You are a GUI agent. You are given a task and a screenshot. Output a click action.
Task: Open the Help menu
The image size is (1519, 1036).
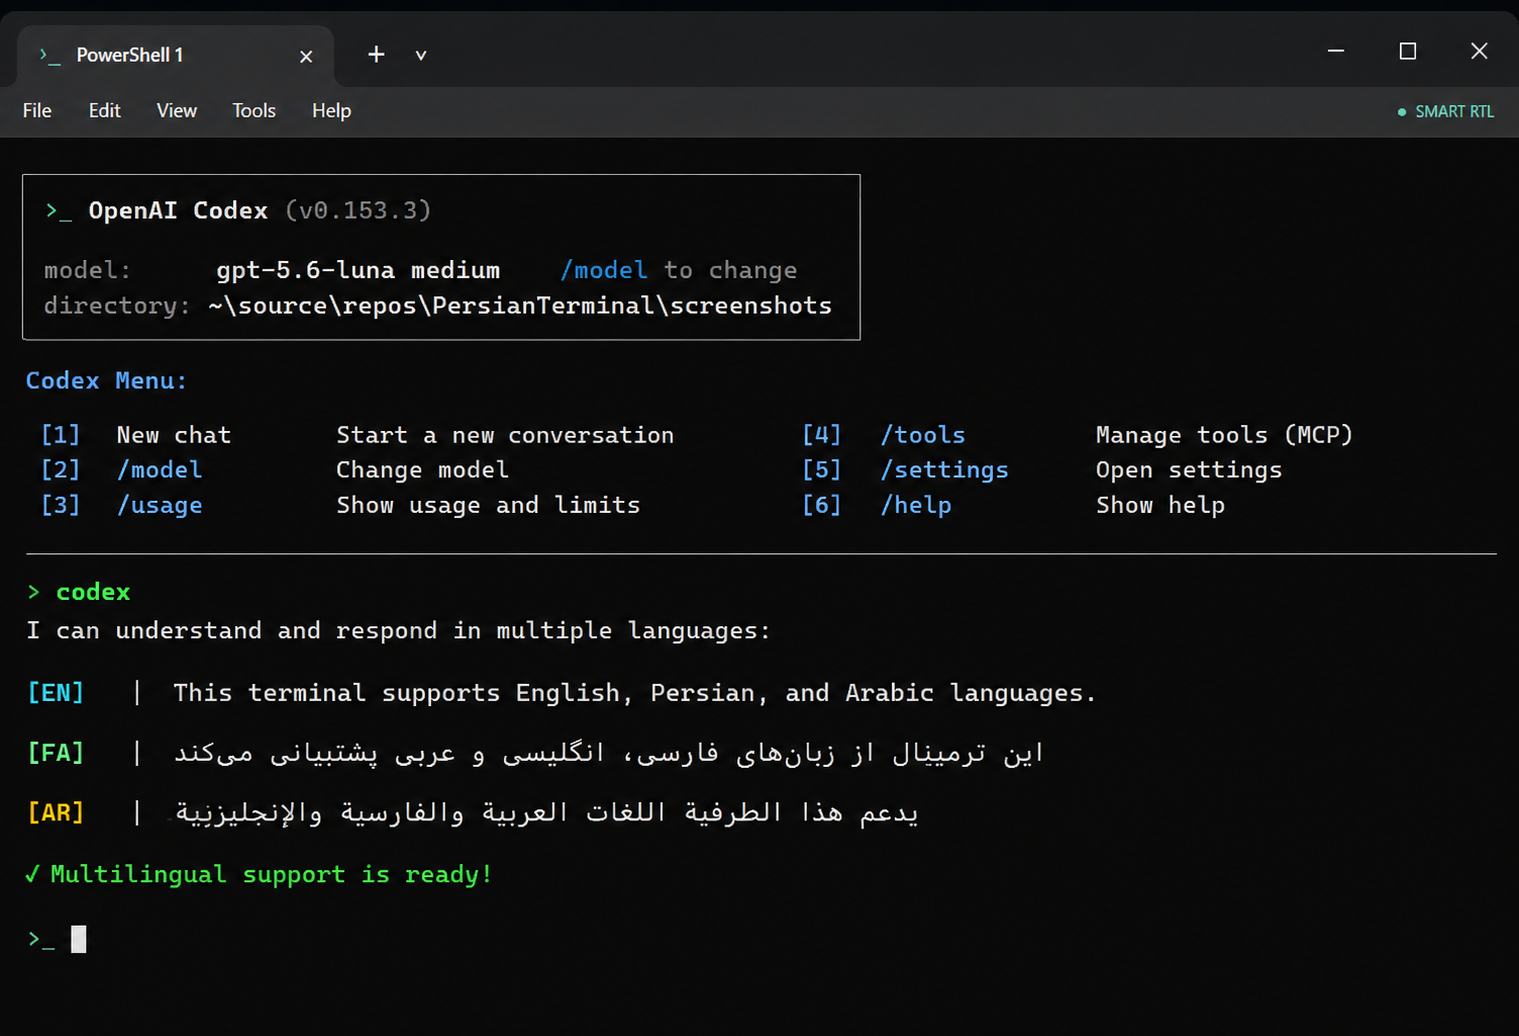(x=331, y=111)
